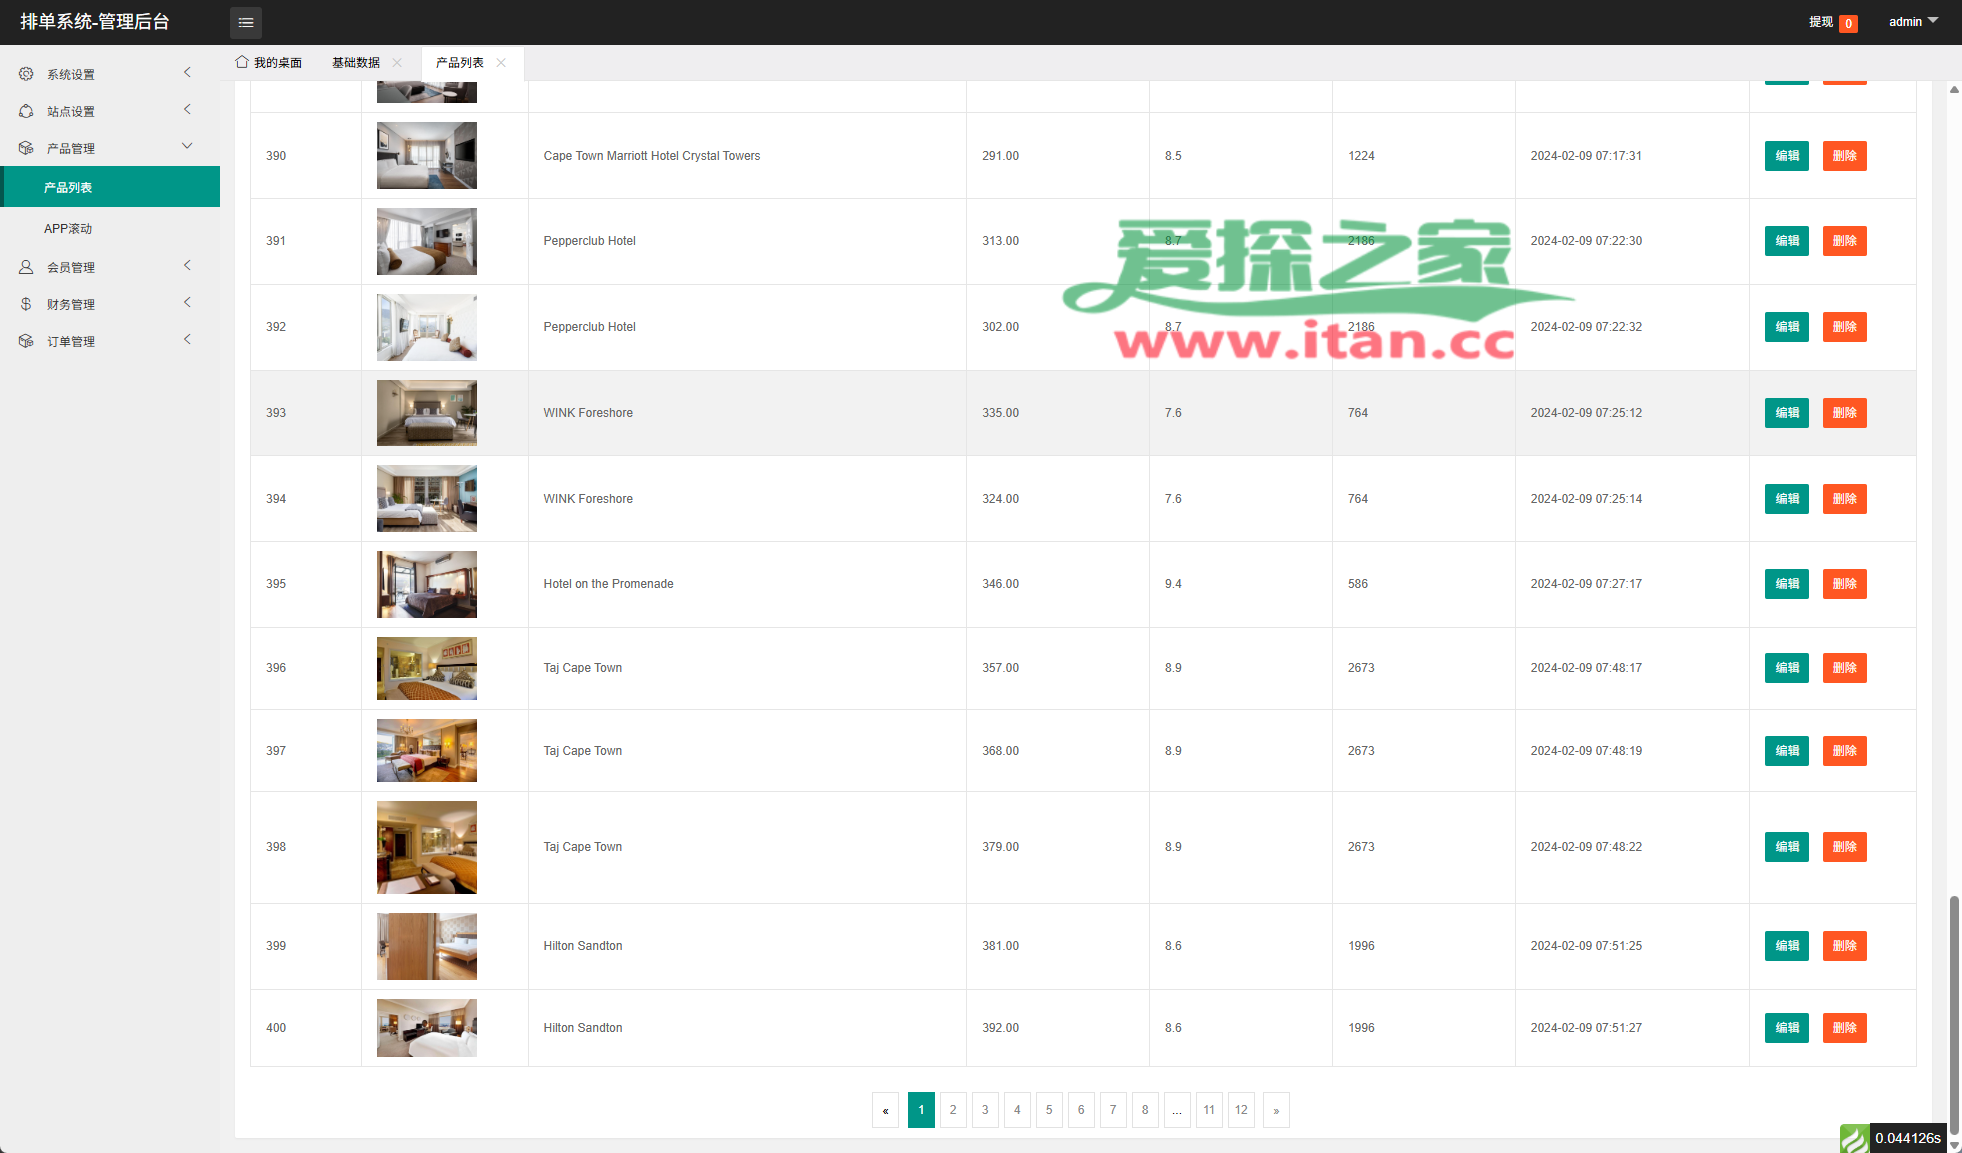Select timestamp 2024-02-09 07:51:27

1586,1028
